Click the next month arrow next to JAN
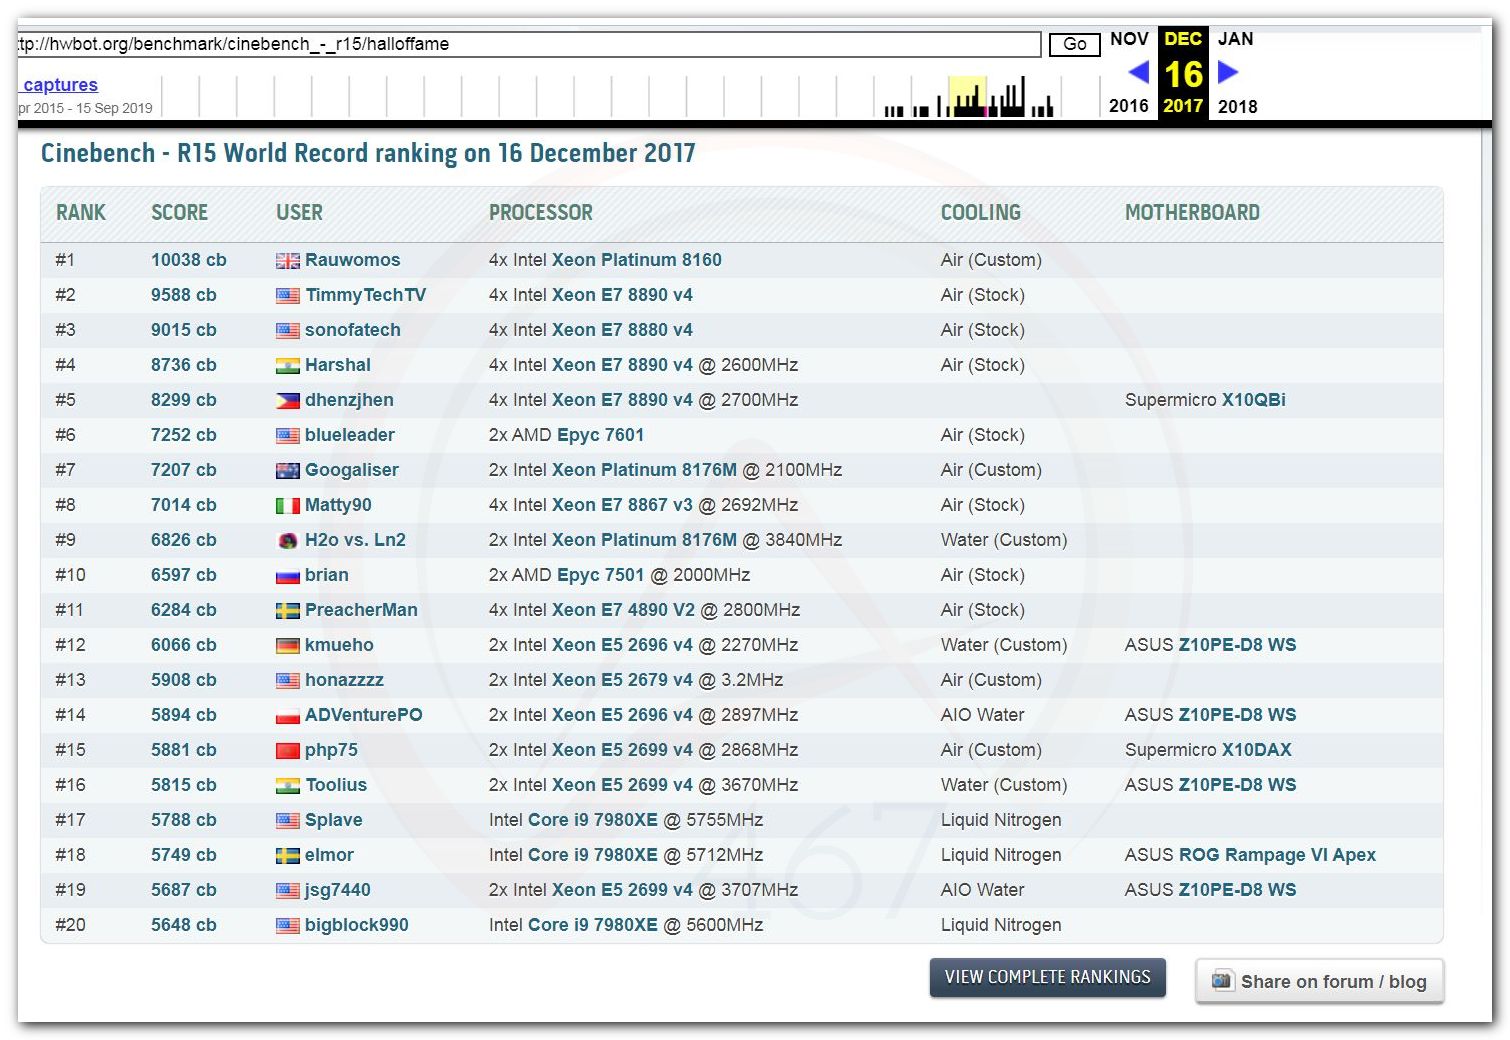The width and height of the screenshot is (1510, 1040). [1228, 72]
